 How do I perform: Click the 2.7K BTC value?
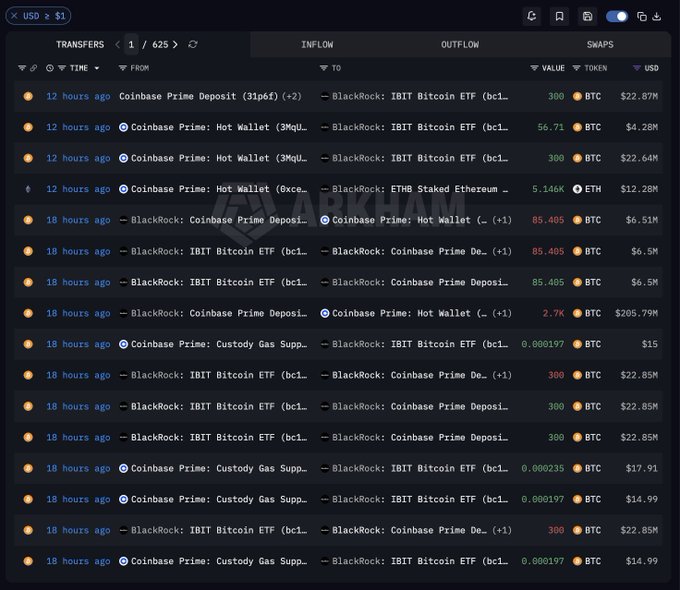[x=553, y=313]
